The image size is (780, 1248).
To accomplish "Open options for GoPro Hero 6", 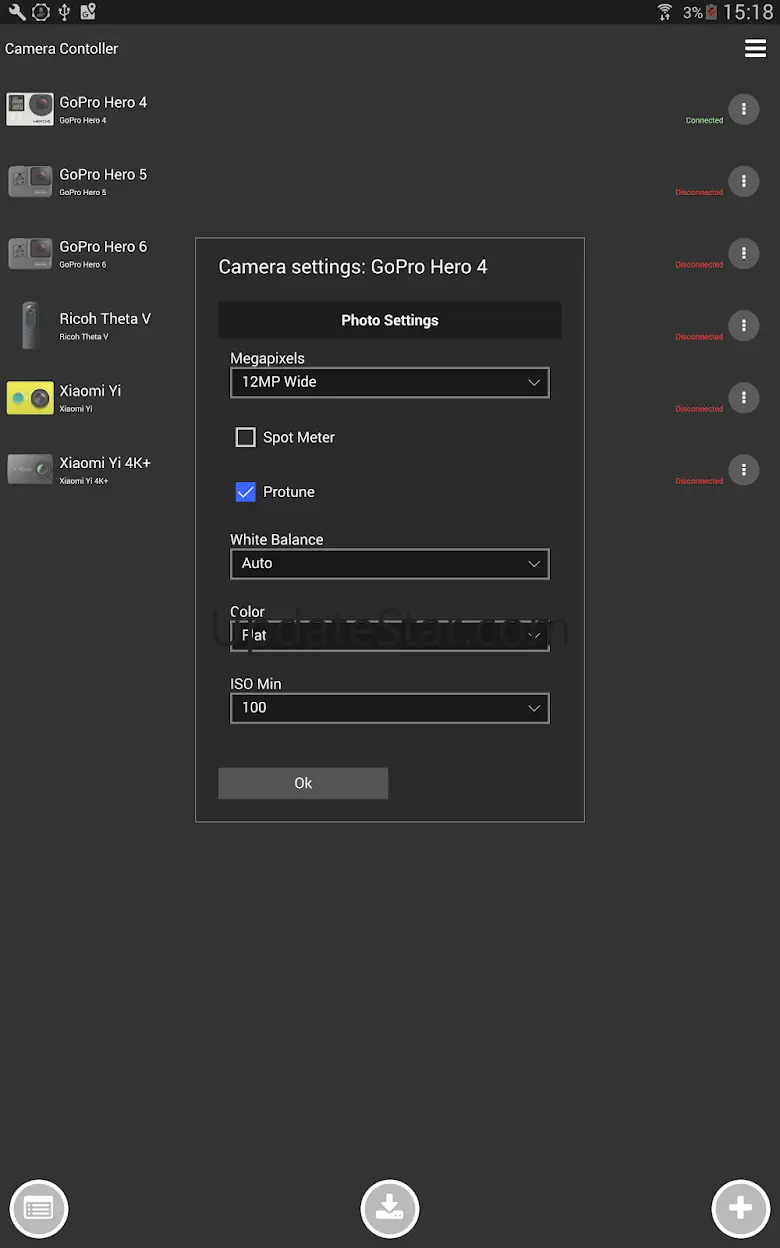I will tap(743, 253).
